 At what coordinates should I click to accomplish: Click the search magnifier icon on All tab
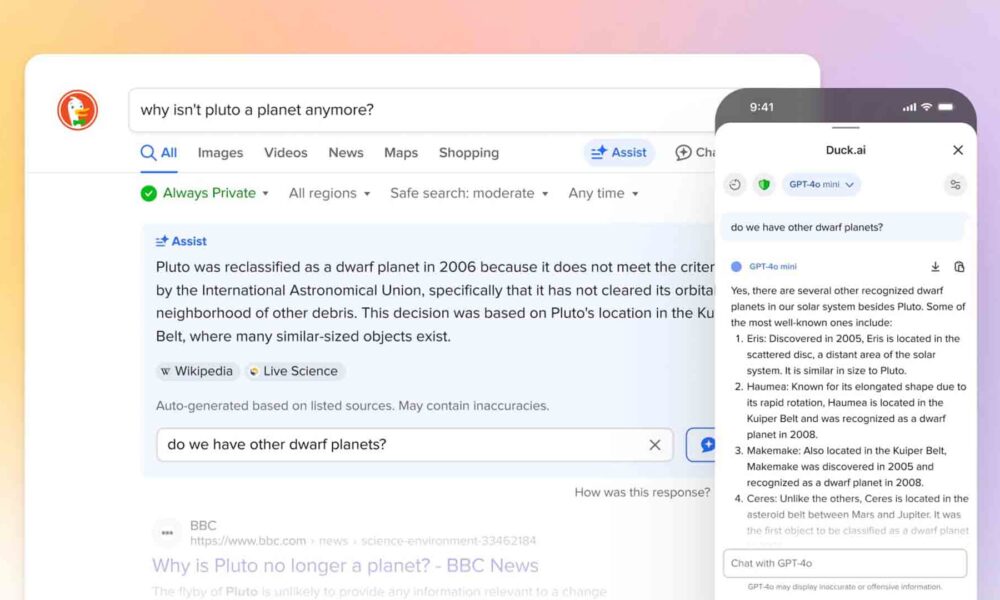pyautogui.click(x=148, y=152)
